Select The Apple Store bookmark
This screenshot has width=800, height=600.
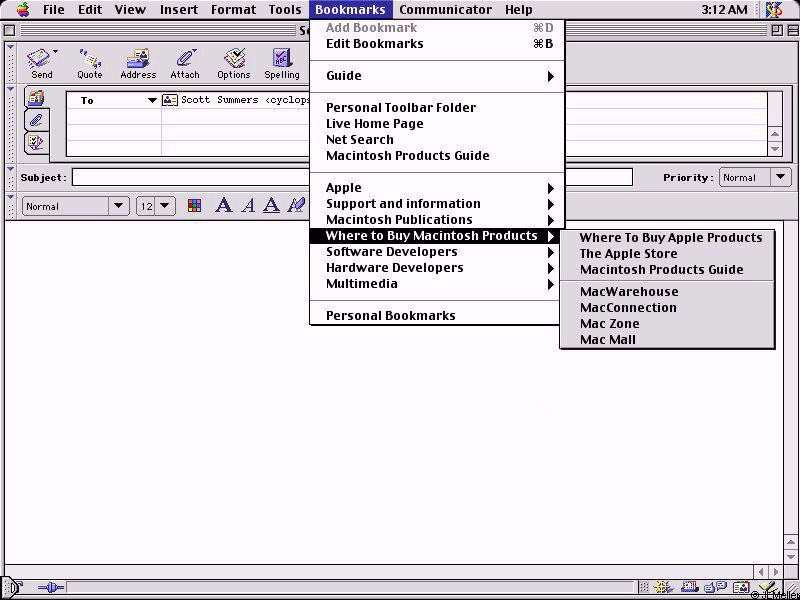667,254
